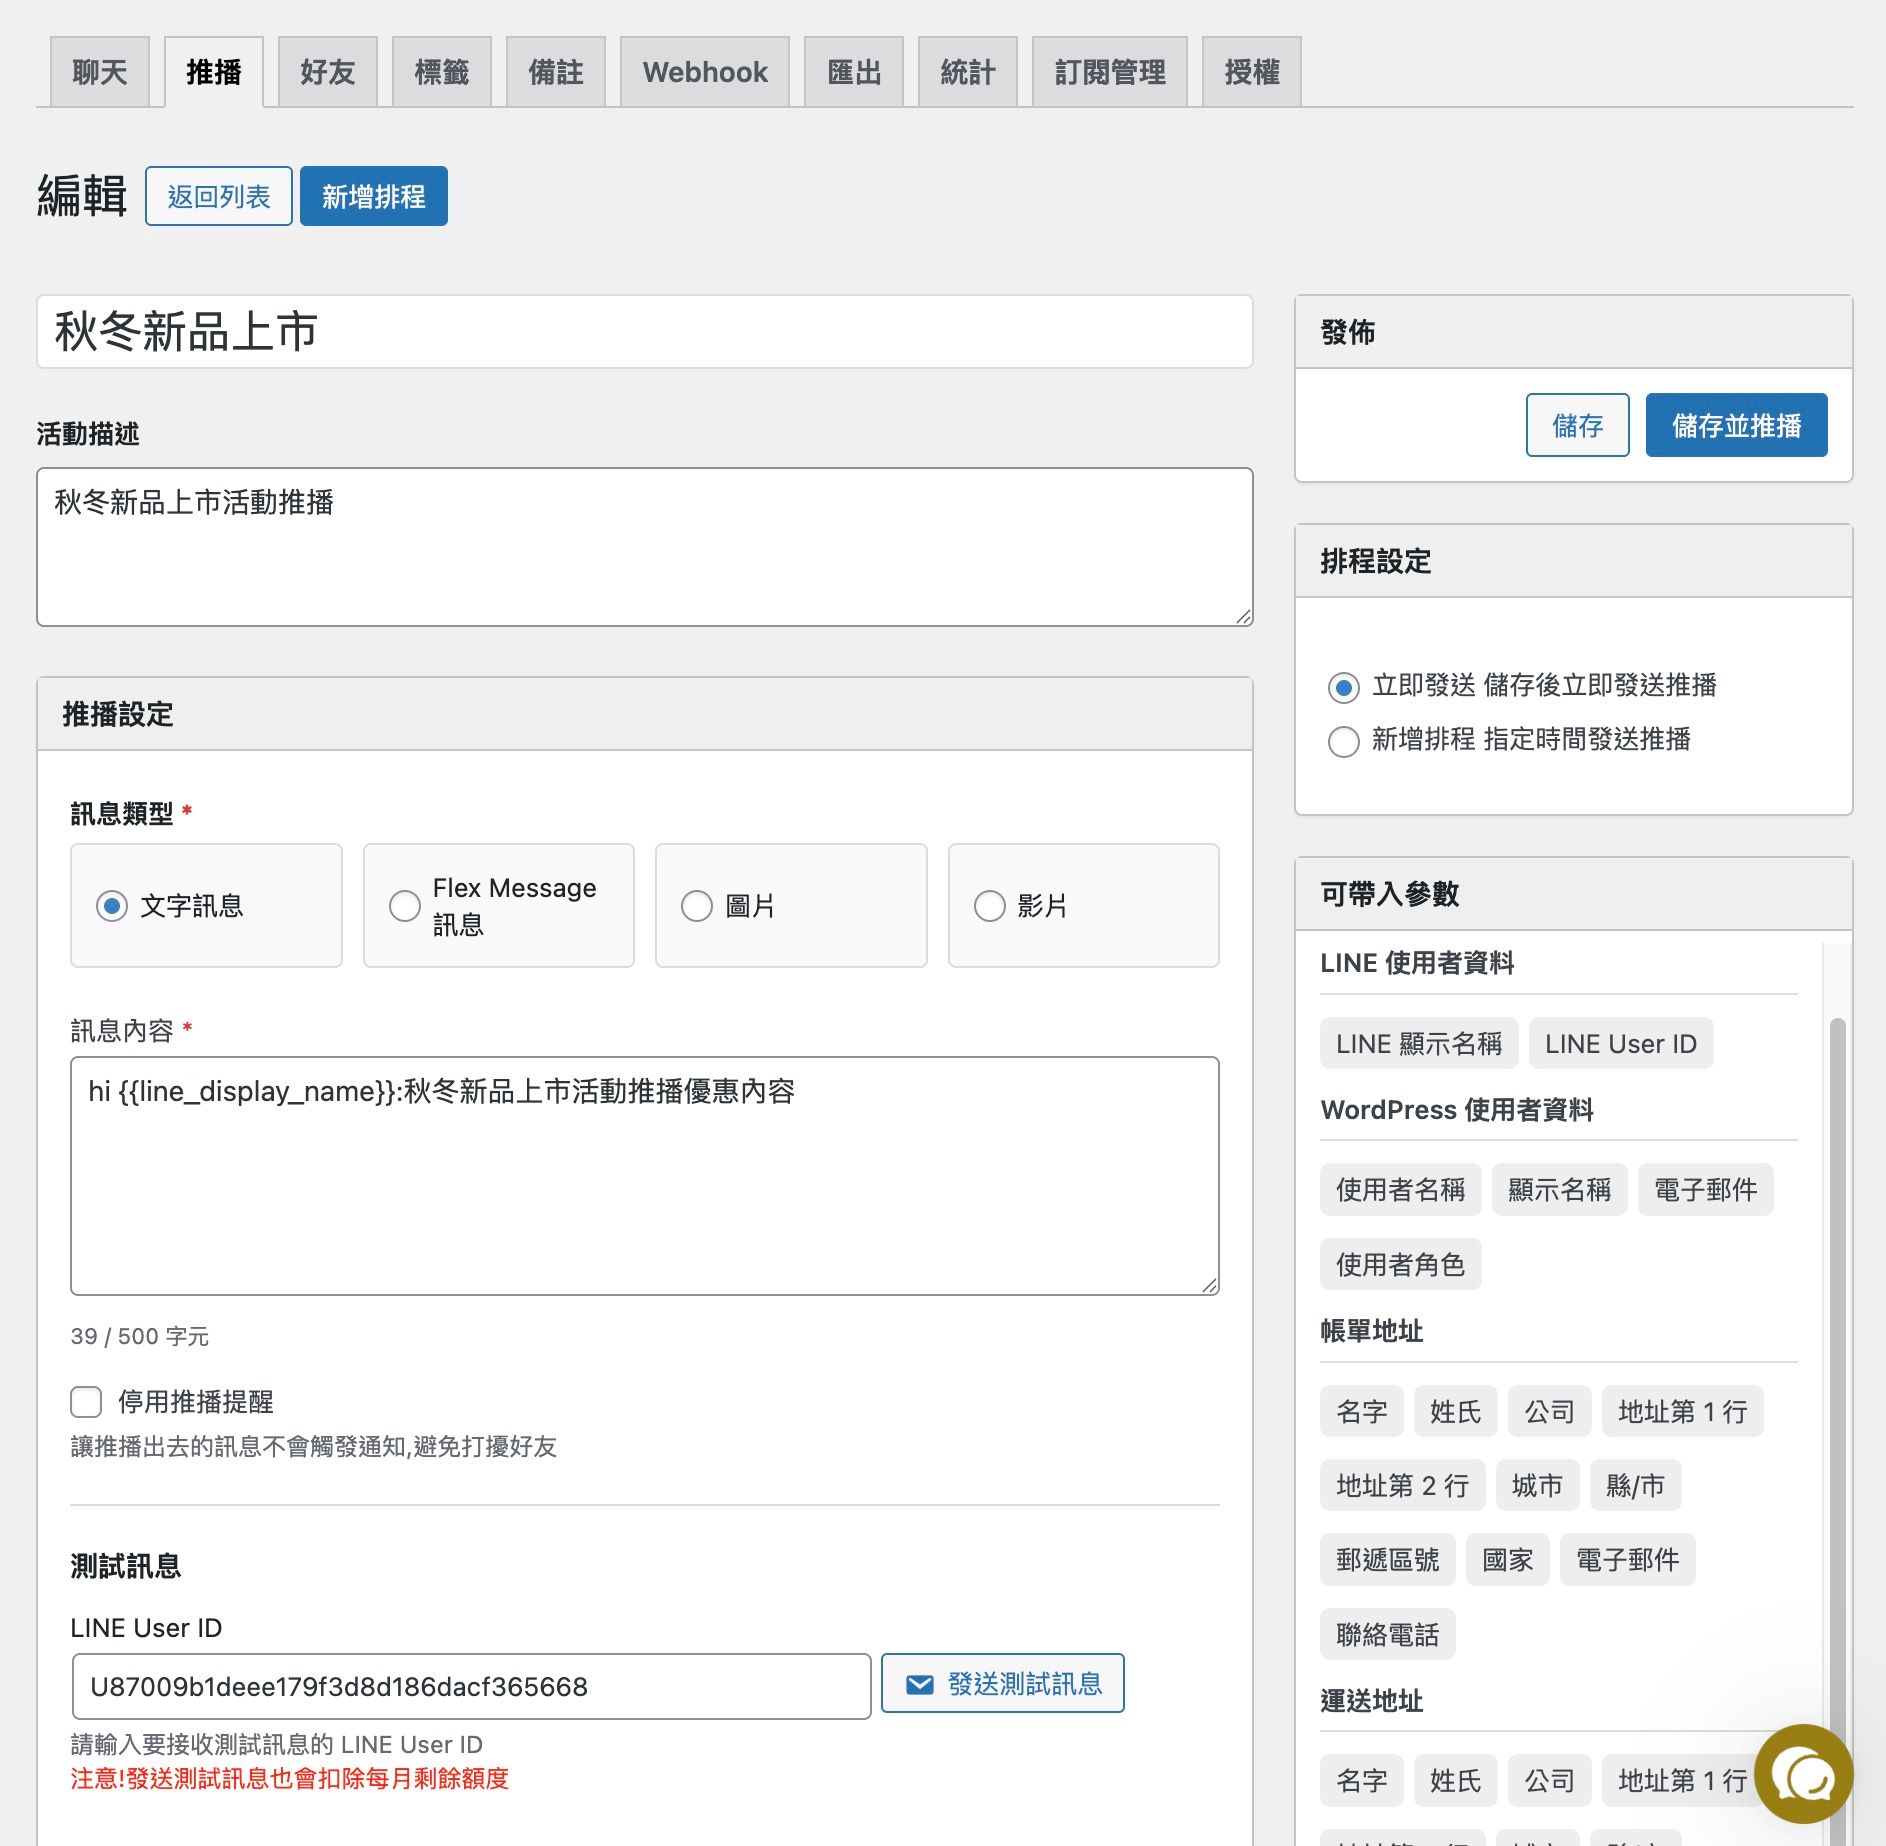1886x1846 pixels.
Task: Click the envelope icon on send test message
Action: pyautogui.click(x=919, y=1685)
